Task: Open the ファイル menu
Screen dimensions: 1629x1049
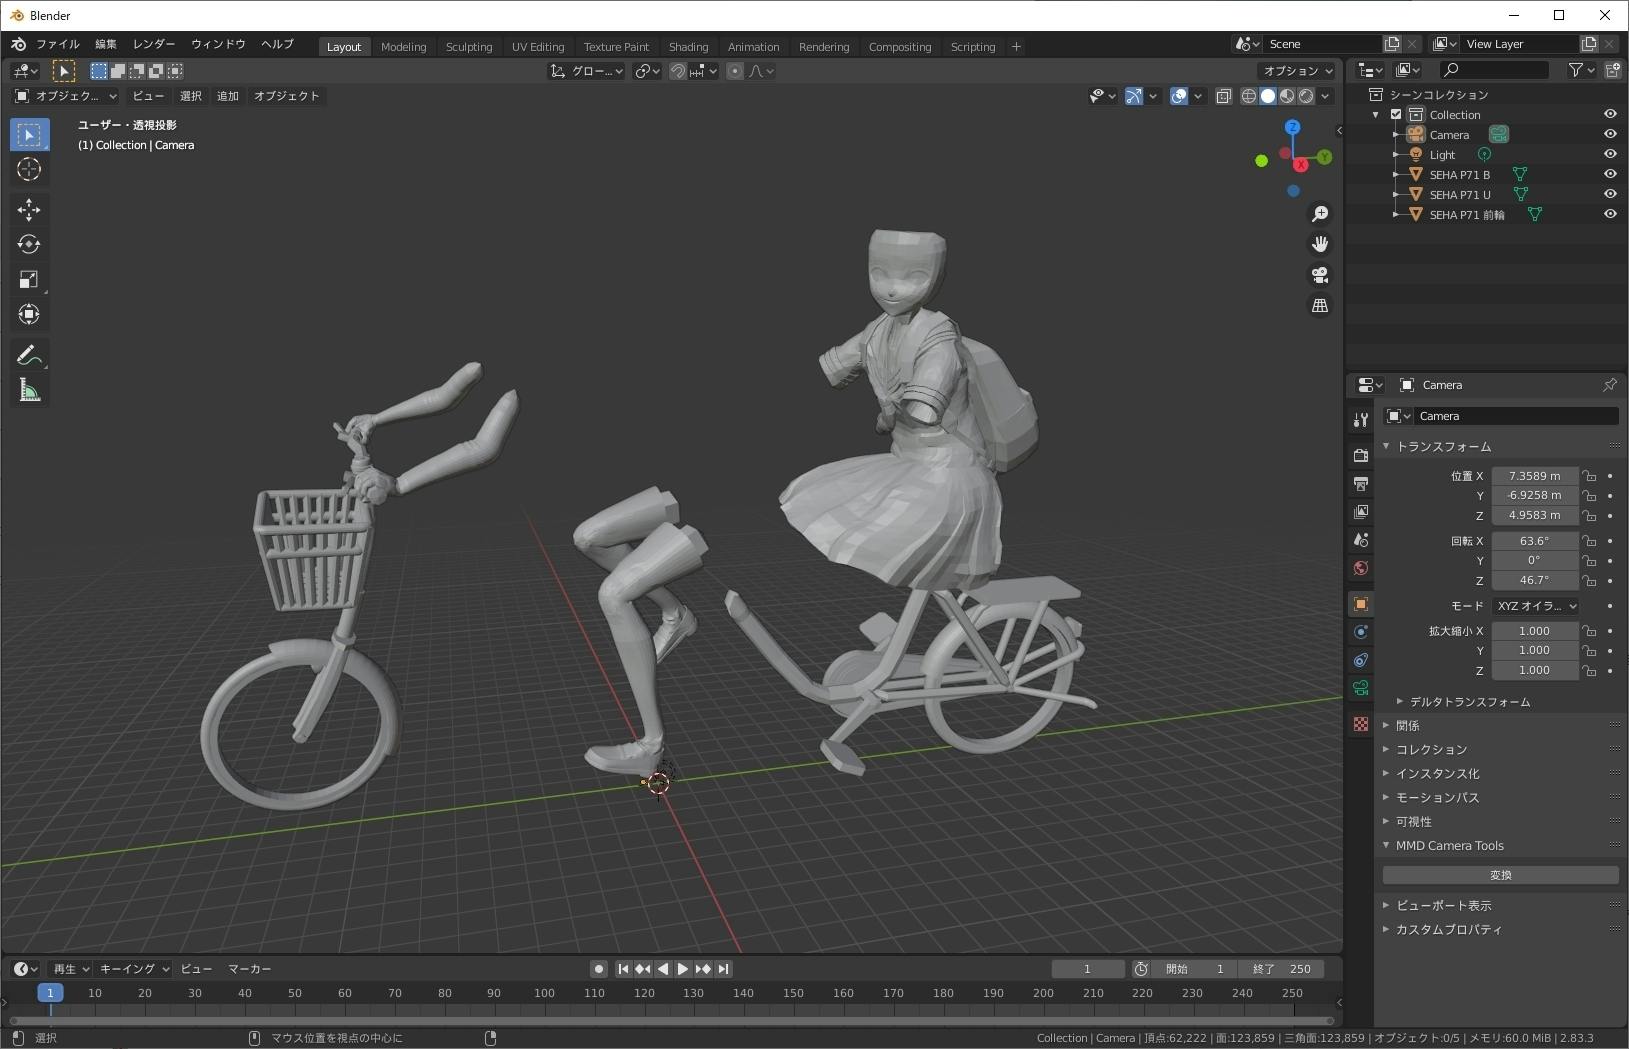Action: coord(58,45)
